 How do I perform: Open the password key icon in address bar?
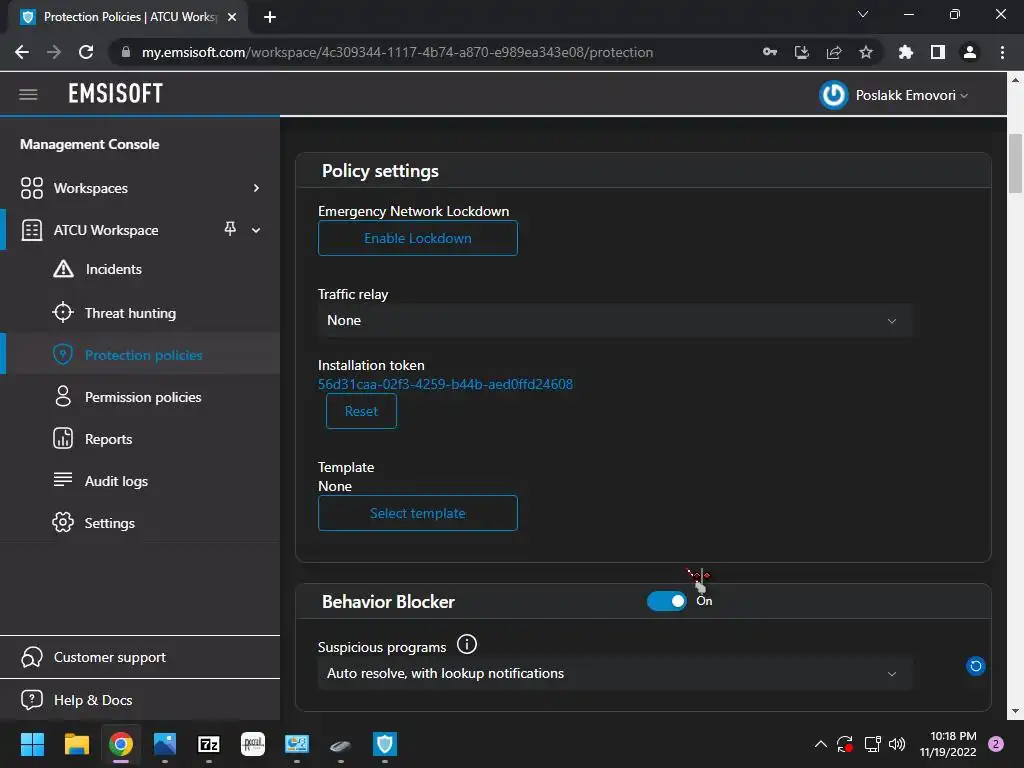tap(770, 52)
